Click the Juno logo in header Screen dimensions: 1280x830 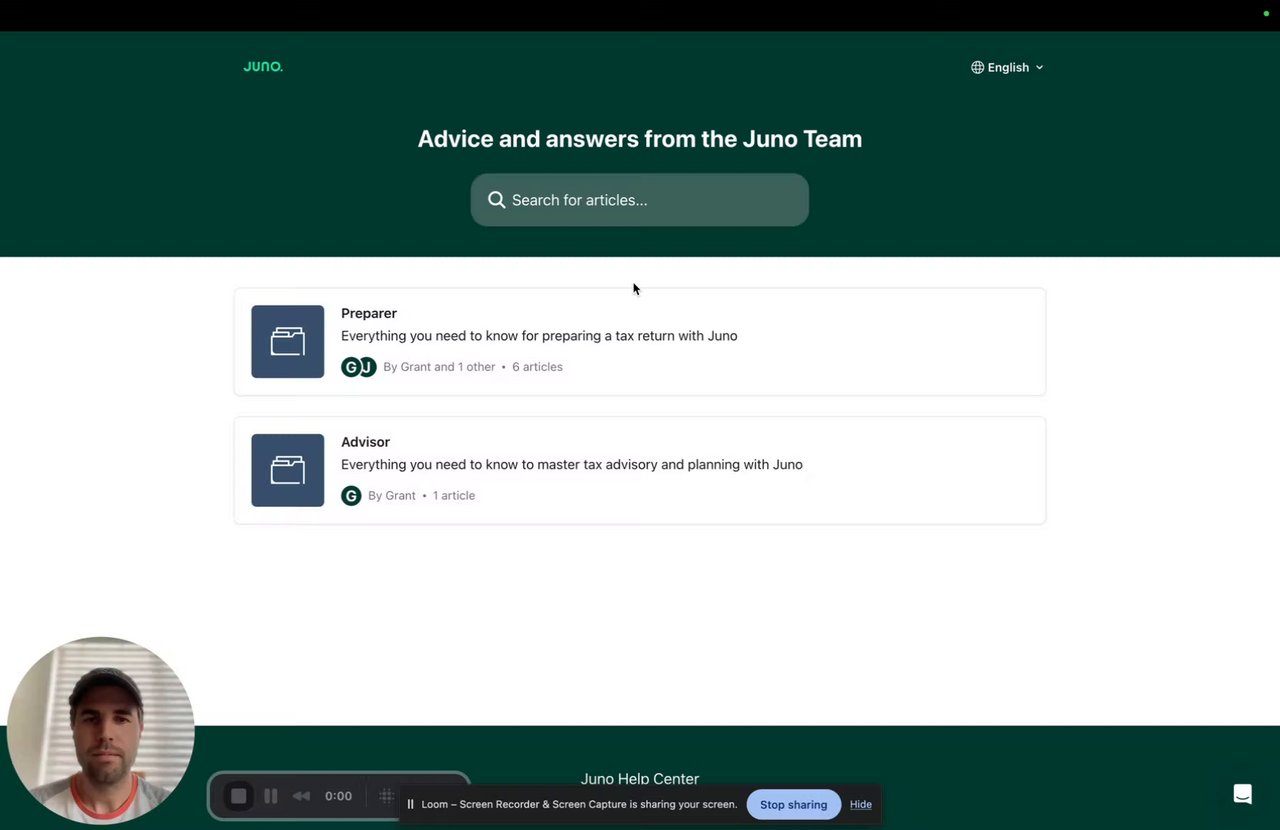tap(263, 67)
